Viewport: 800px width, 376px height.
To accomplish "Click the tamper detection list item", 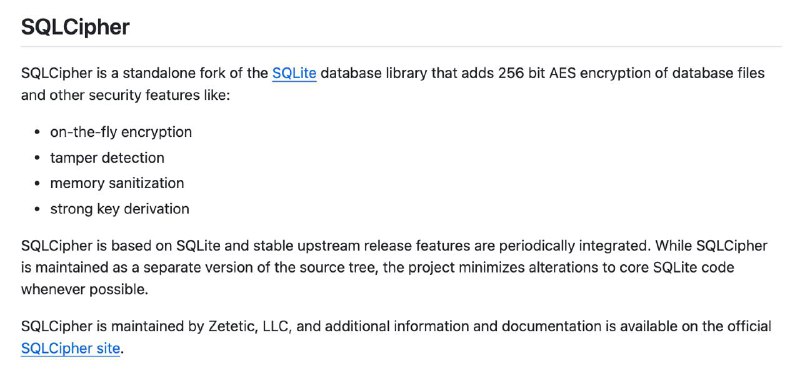I will (x=107, y=158).
